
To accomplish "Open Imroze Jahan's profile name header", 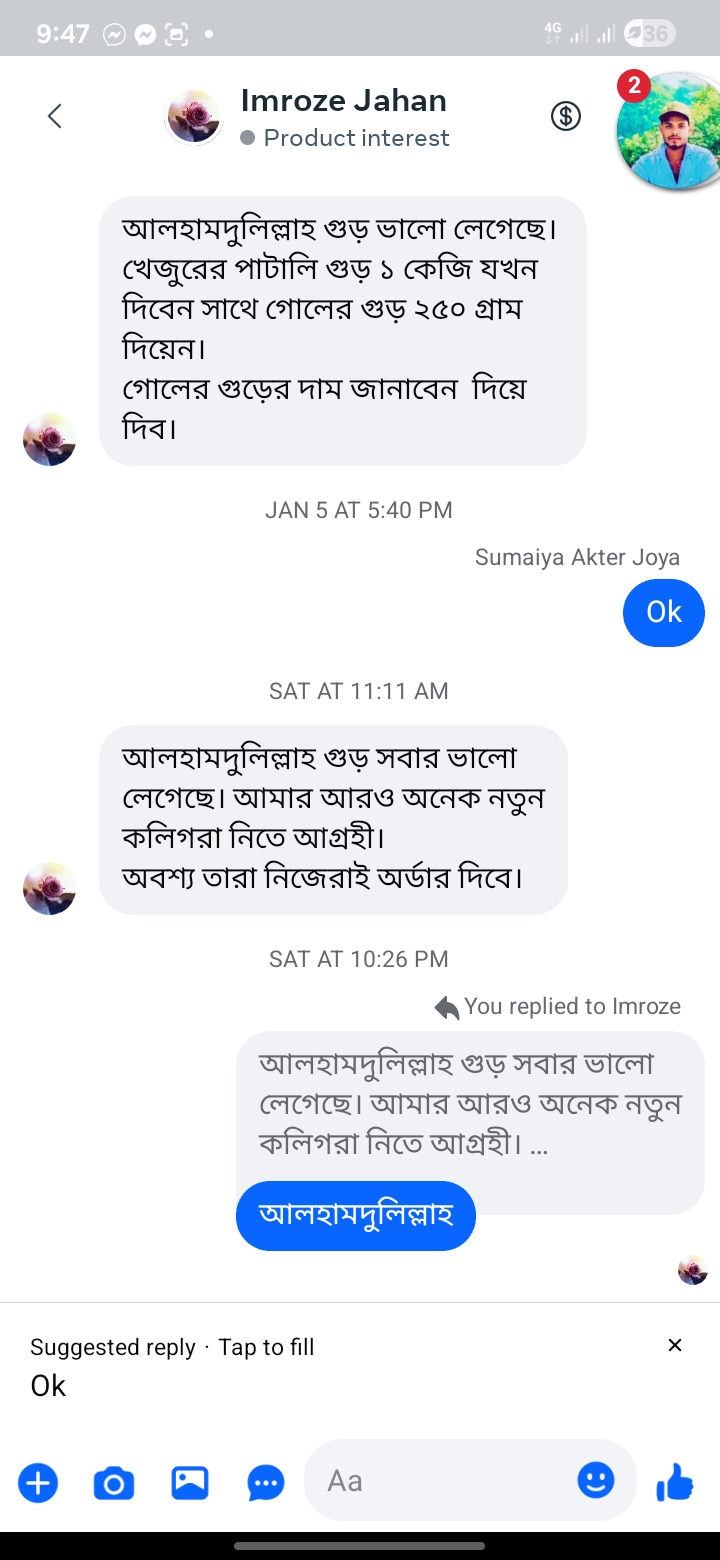I will tap(343, 101).
